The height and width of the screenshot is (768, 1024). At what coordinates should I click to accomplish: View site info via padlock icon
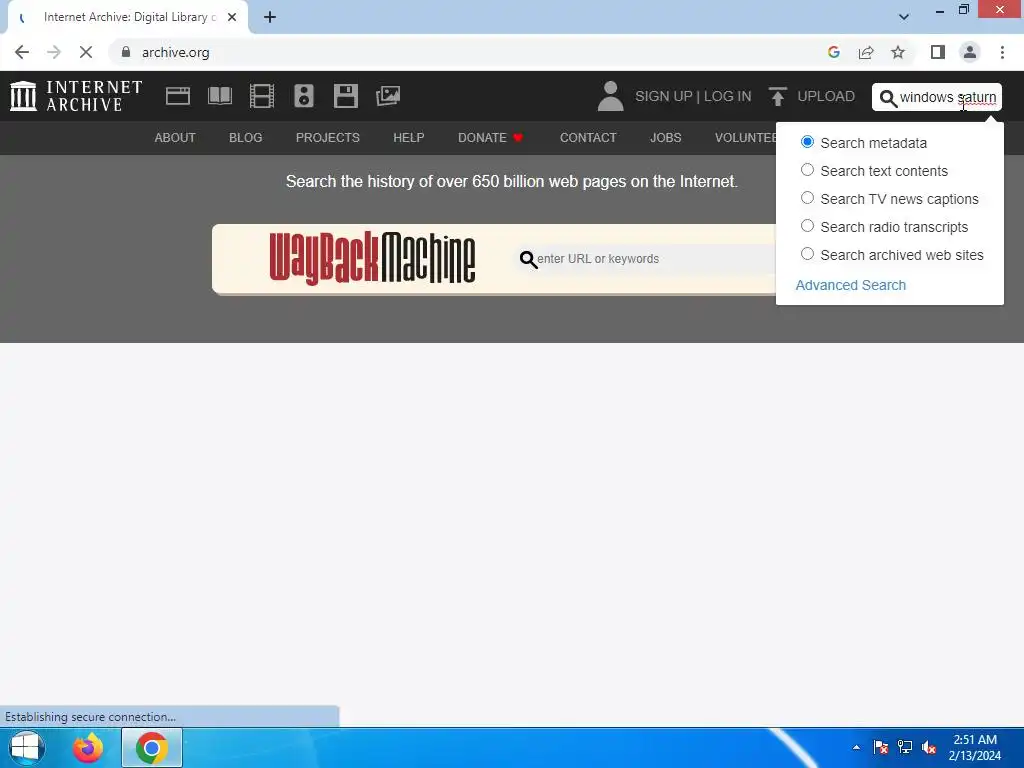[x=126, y=52]
